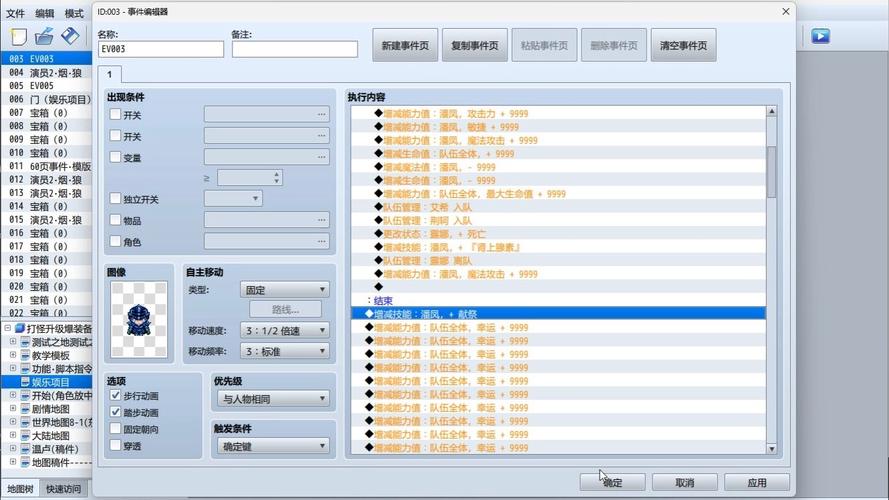Expand the 教学模板 tree node
Viewport: 889px width, 500px height.
(x=13, y=355)
